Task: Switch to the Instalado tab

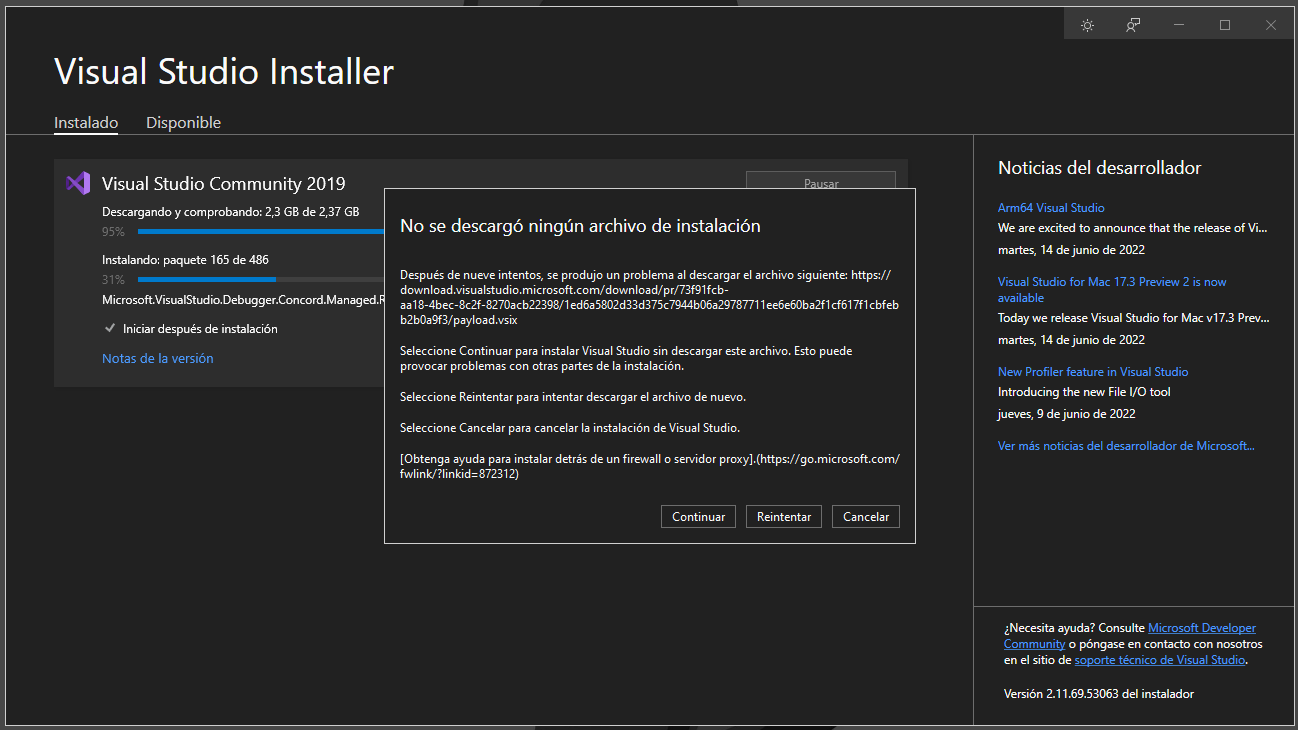Action: [86, 123]
